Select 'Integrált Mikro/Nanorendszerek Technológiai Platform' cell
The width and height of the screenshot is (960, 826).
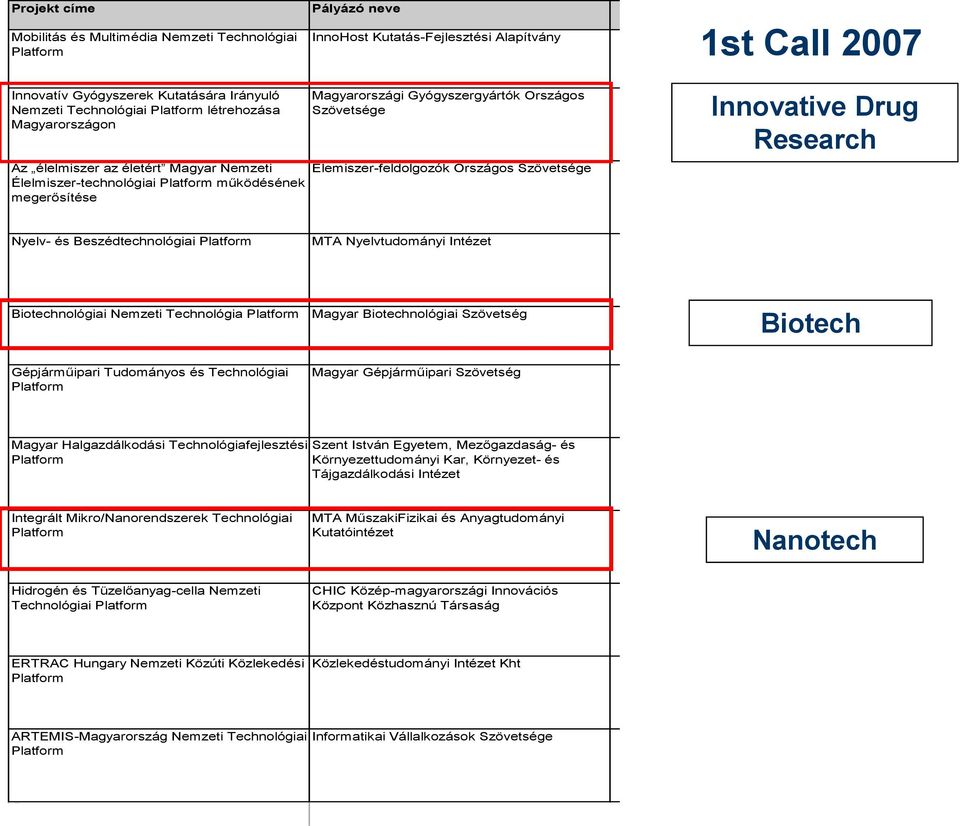(x=159, y=546)
